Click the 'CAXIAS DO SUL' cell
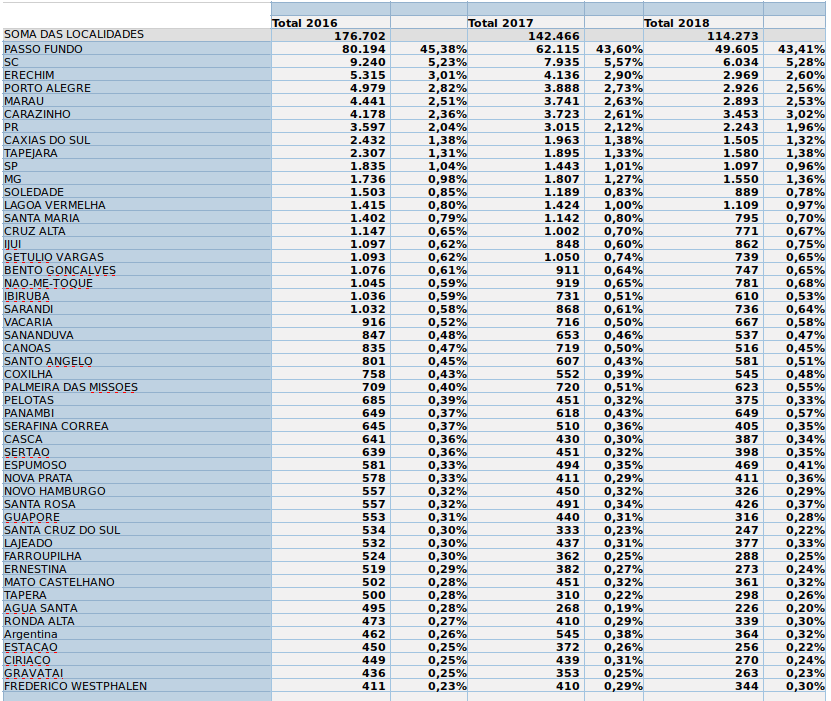The width and height of the screenshot is (831, 701). click(47, 140)
